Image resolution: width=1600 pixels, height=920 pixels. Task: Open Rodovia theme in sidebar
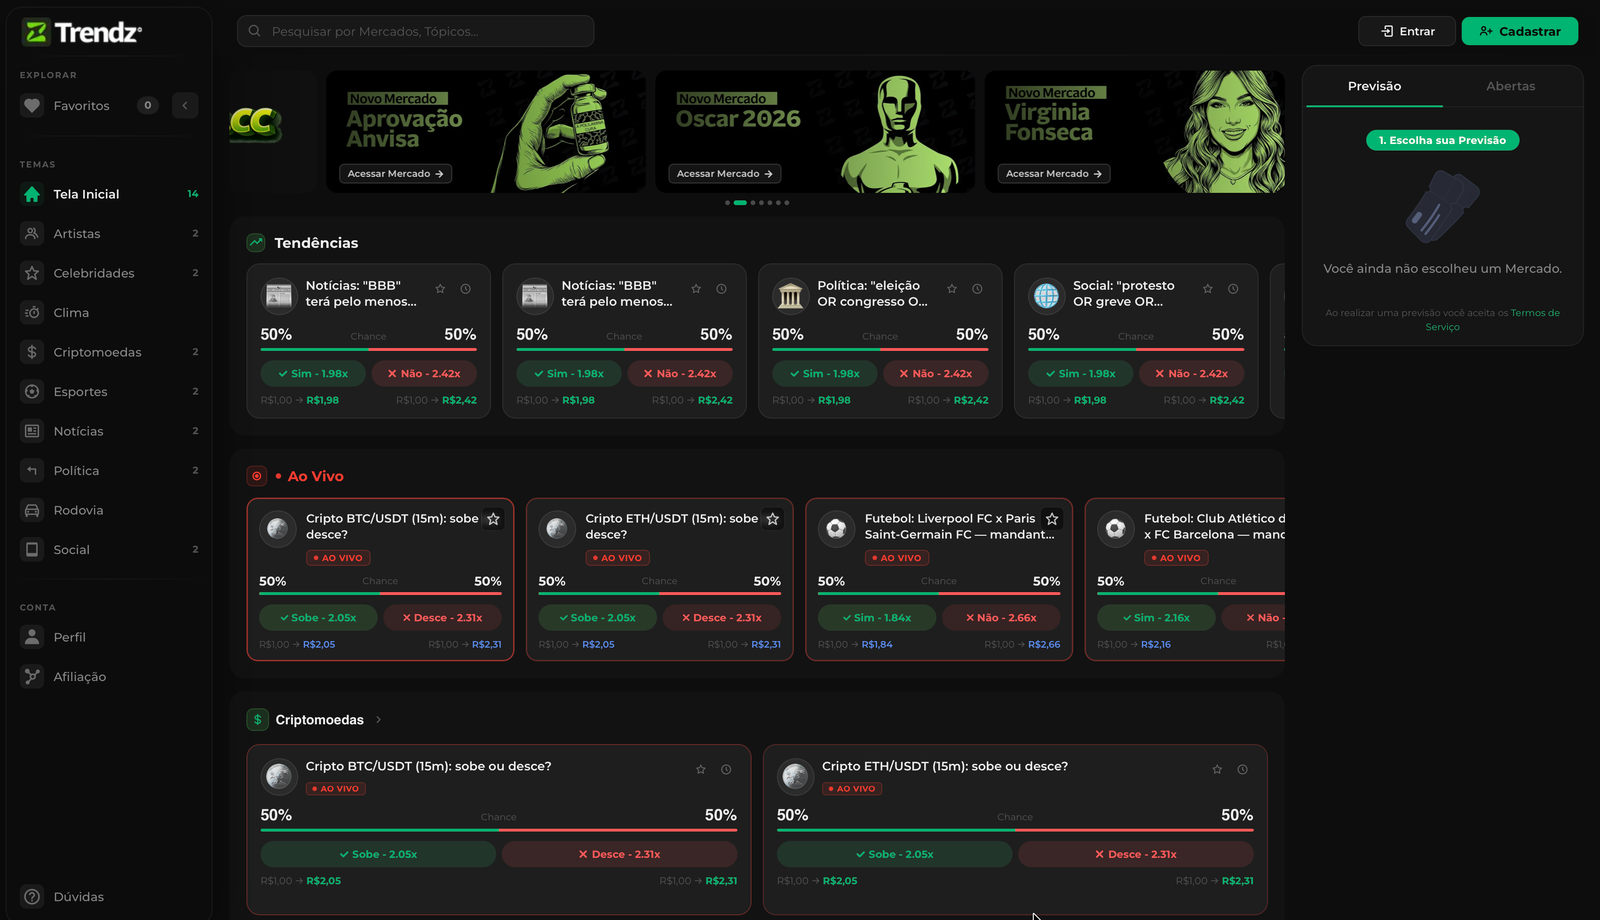pos(78,510)
